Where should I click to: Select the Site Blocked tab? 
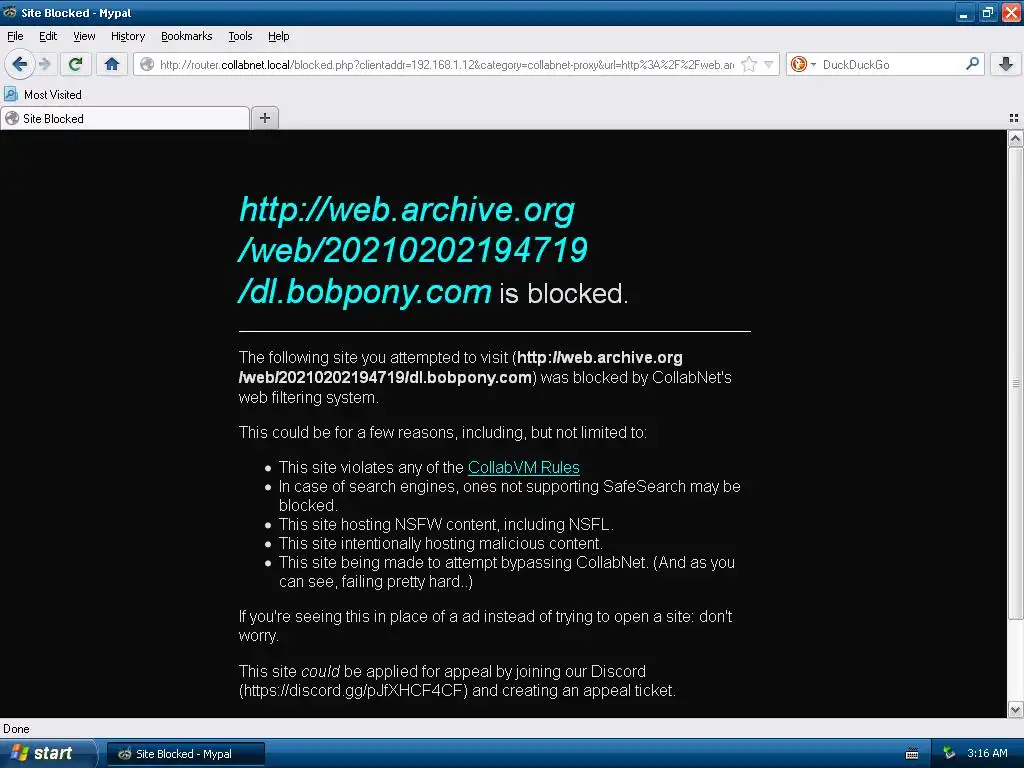(x=125, y=118)
